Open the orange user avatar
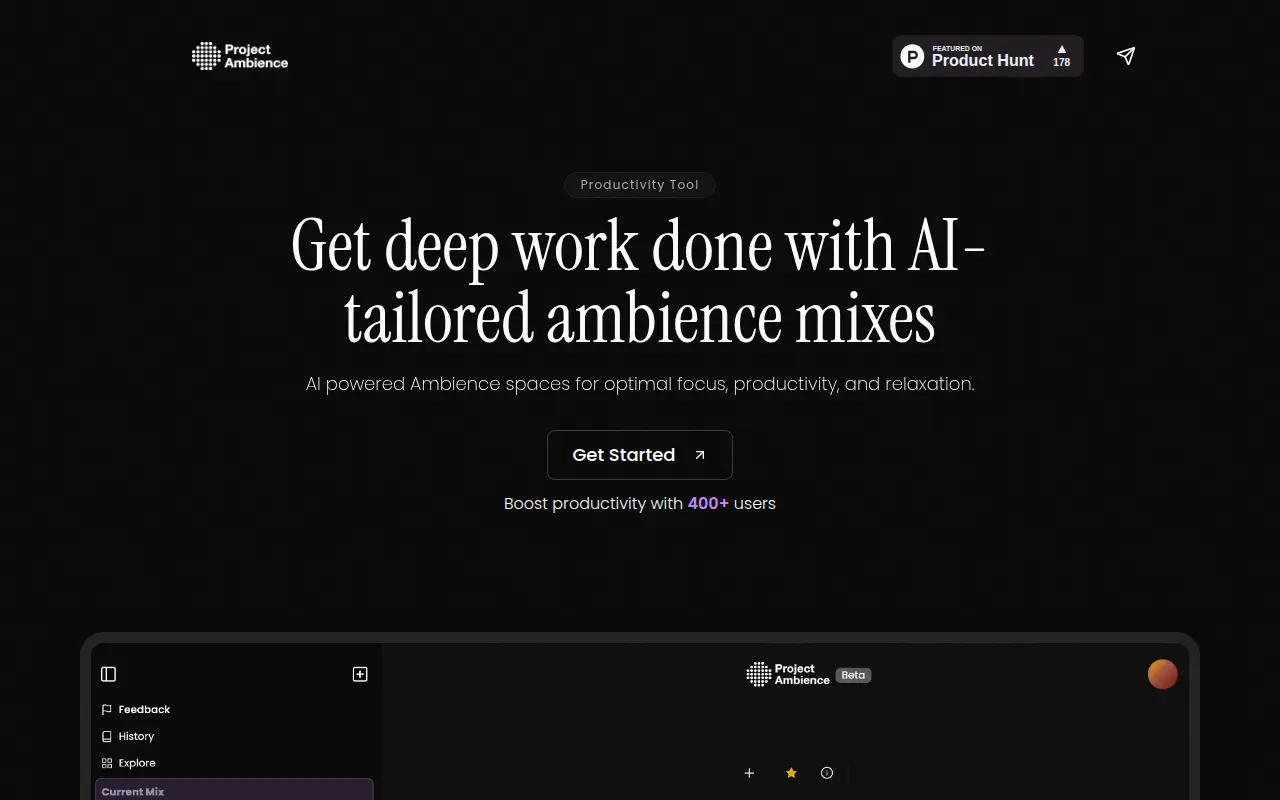The width and height of the screenshot is (1280, 800). pos(1162,674)
